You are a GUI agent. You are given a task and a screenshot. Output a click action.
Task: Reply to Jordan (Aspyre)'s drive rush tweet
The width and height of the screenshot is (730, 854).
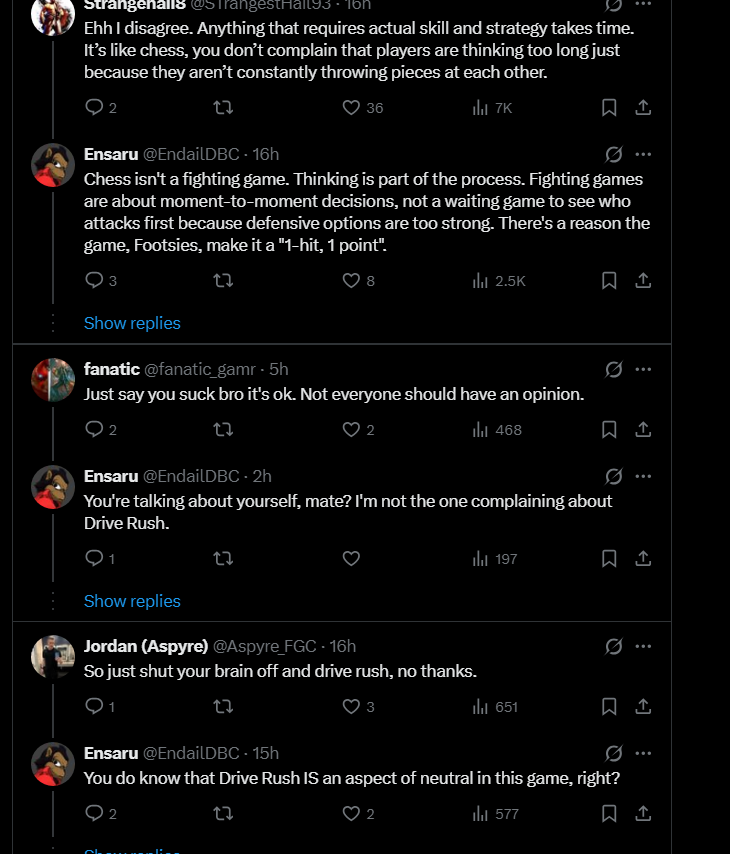click(x=94, y=706)
